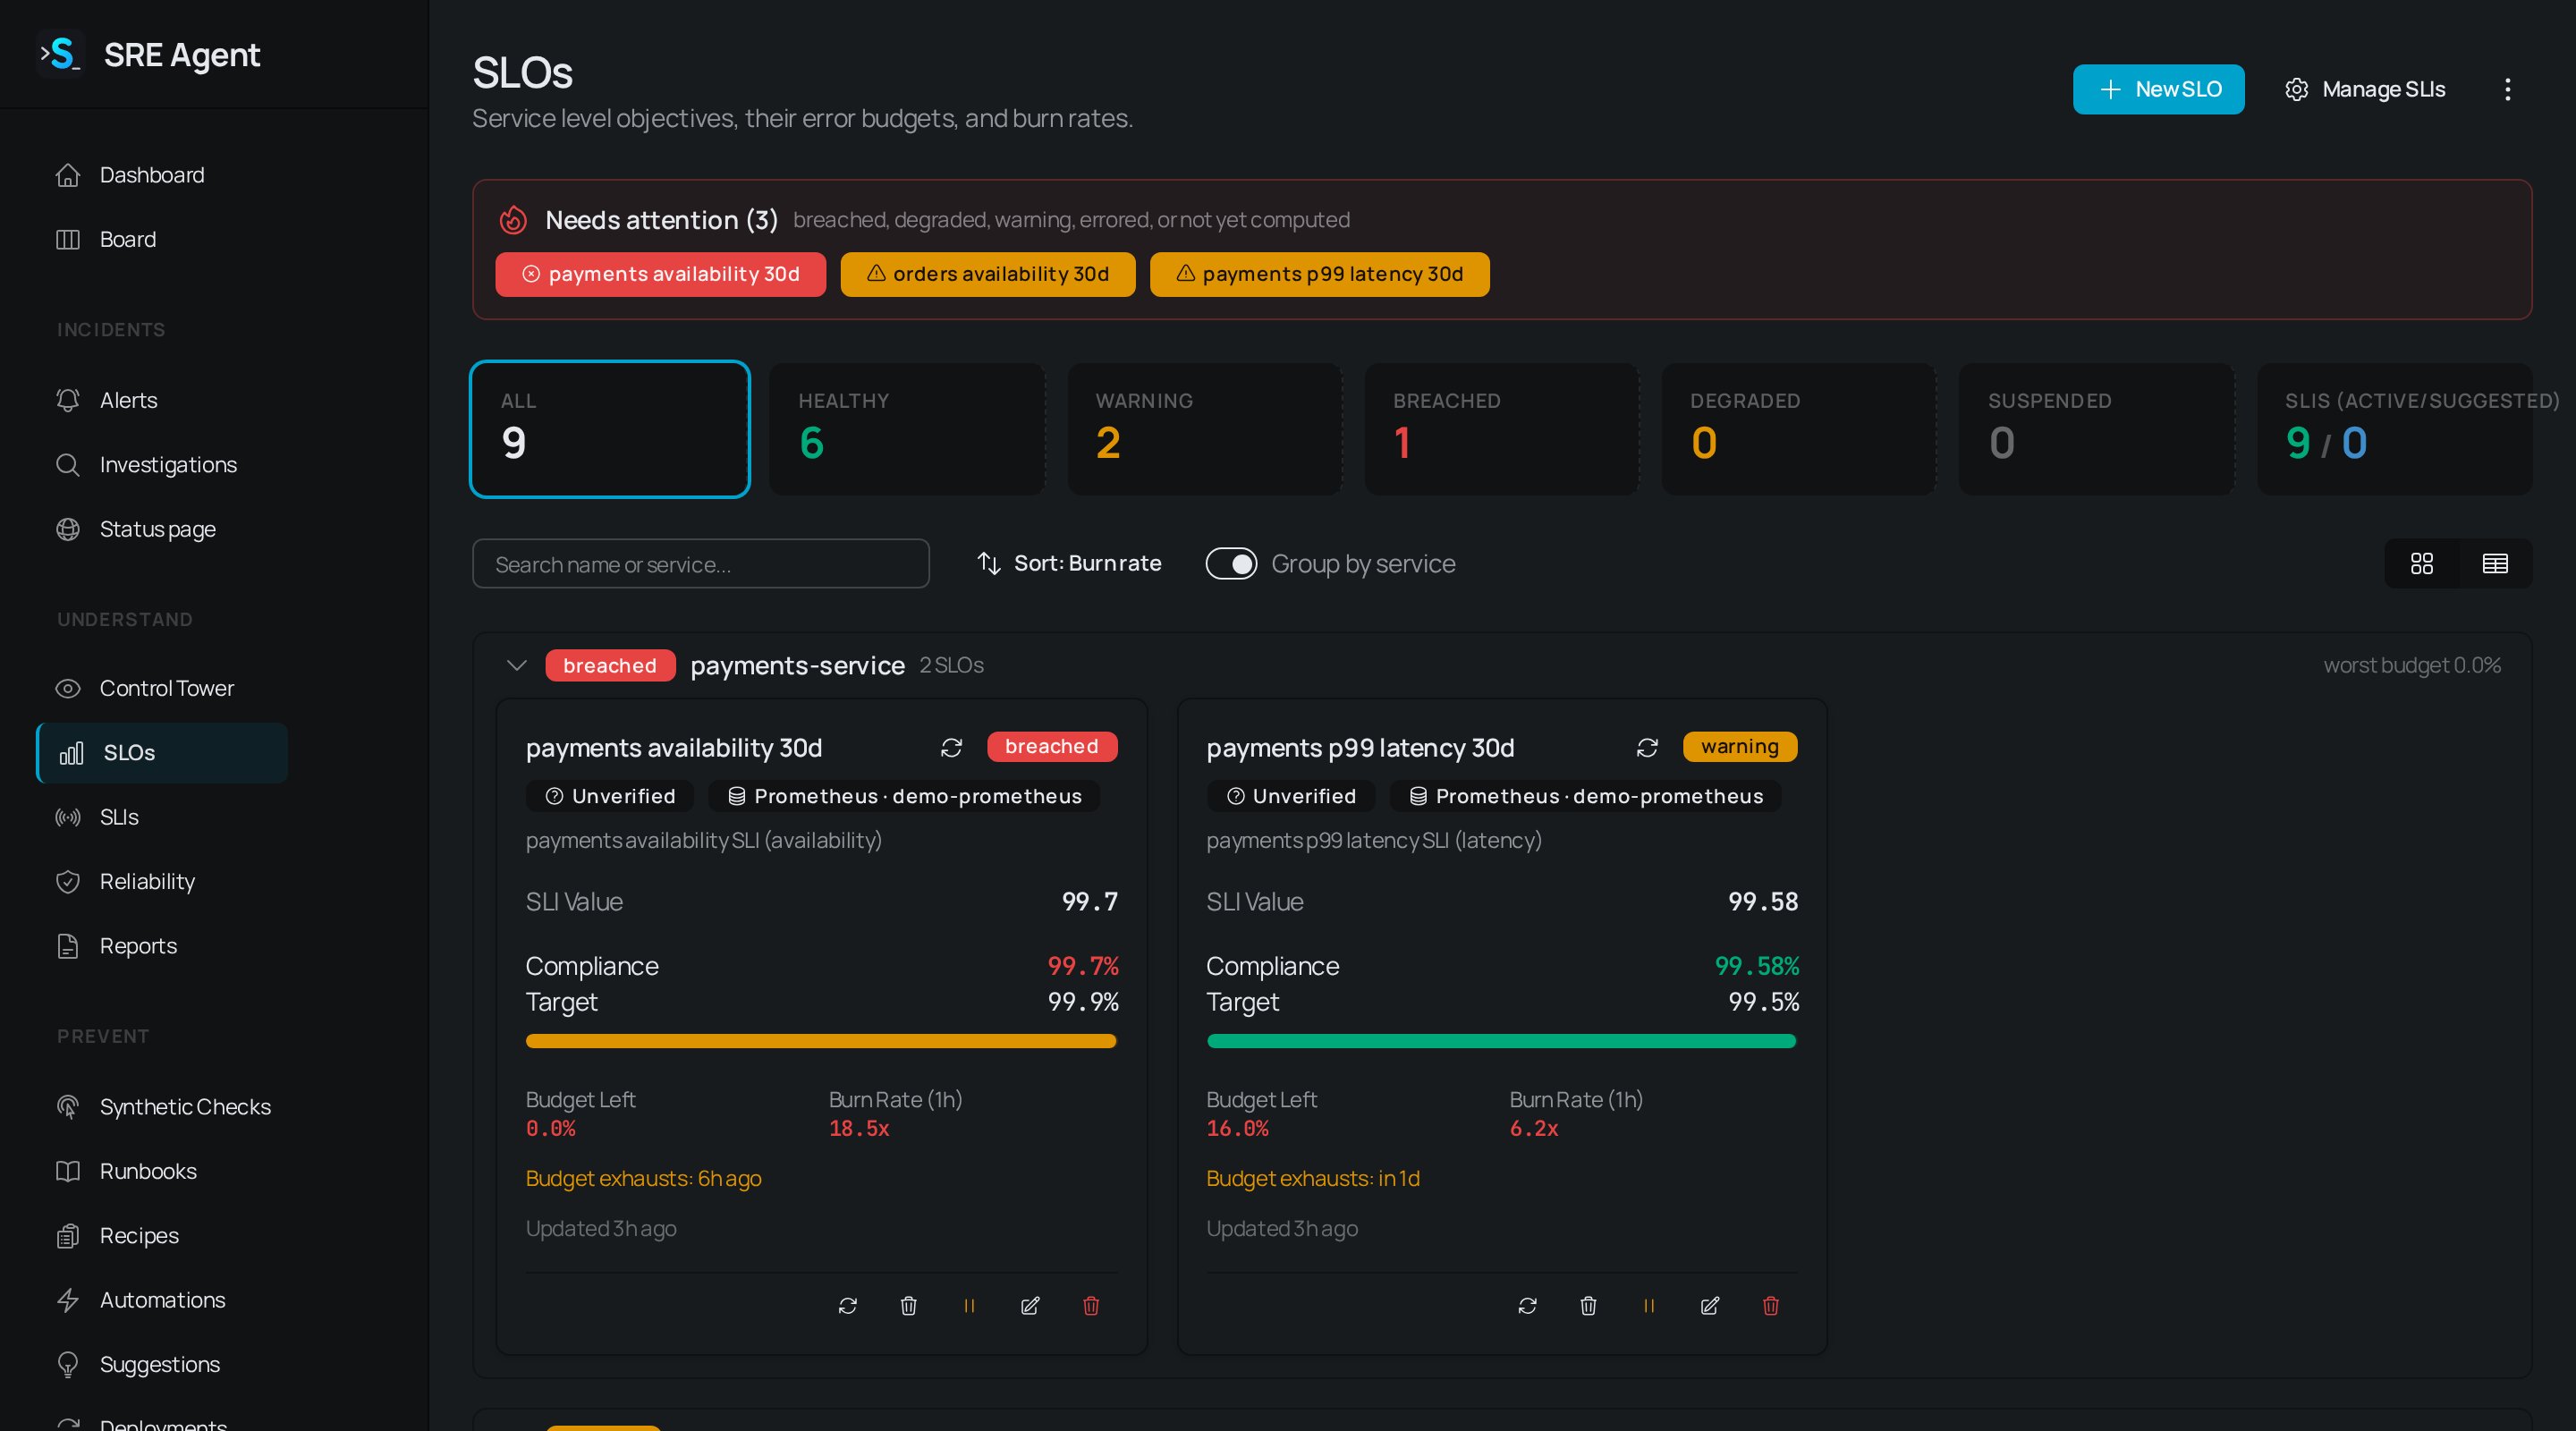Open the three-dot more options menu
Image resolution: width=2576 pixels, height=1431 pixels.
(x=2507, y=90)
